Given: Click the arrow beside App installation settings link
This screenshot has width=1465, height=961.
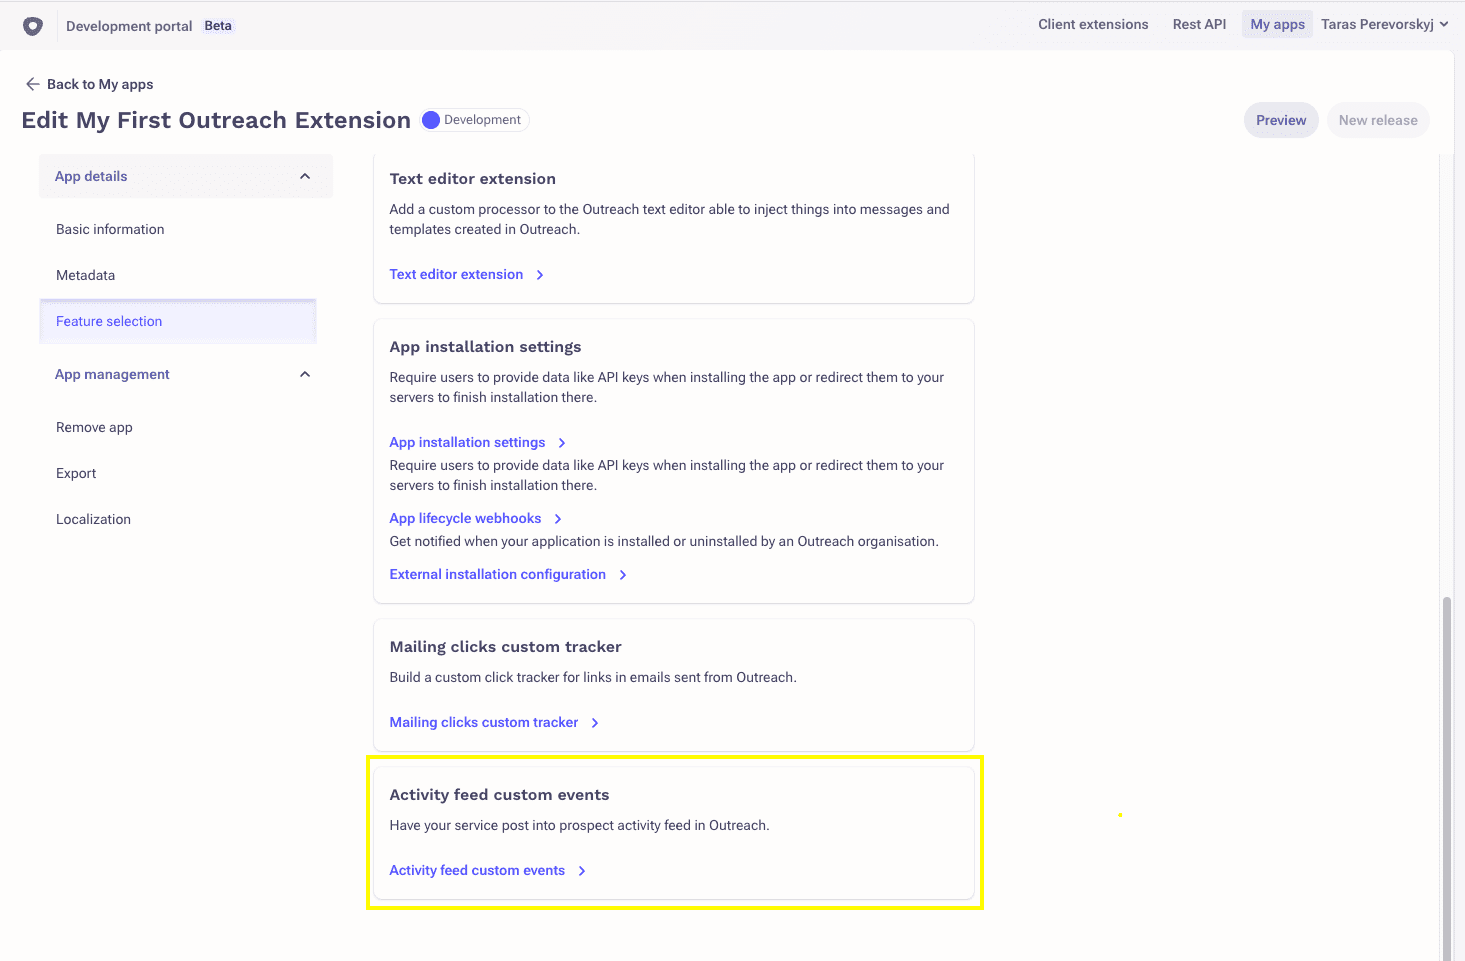Looking at the screenshot, I should pyautogui.click(x=563, y=442).
